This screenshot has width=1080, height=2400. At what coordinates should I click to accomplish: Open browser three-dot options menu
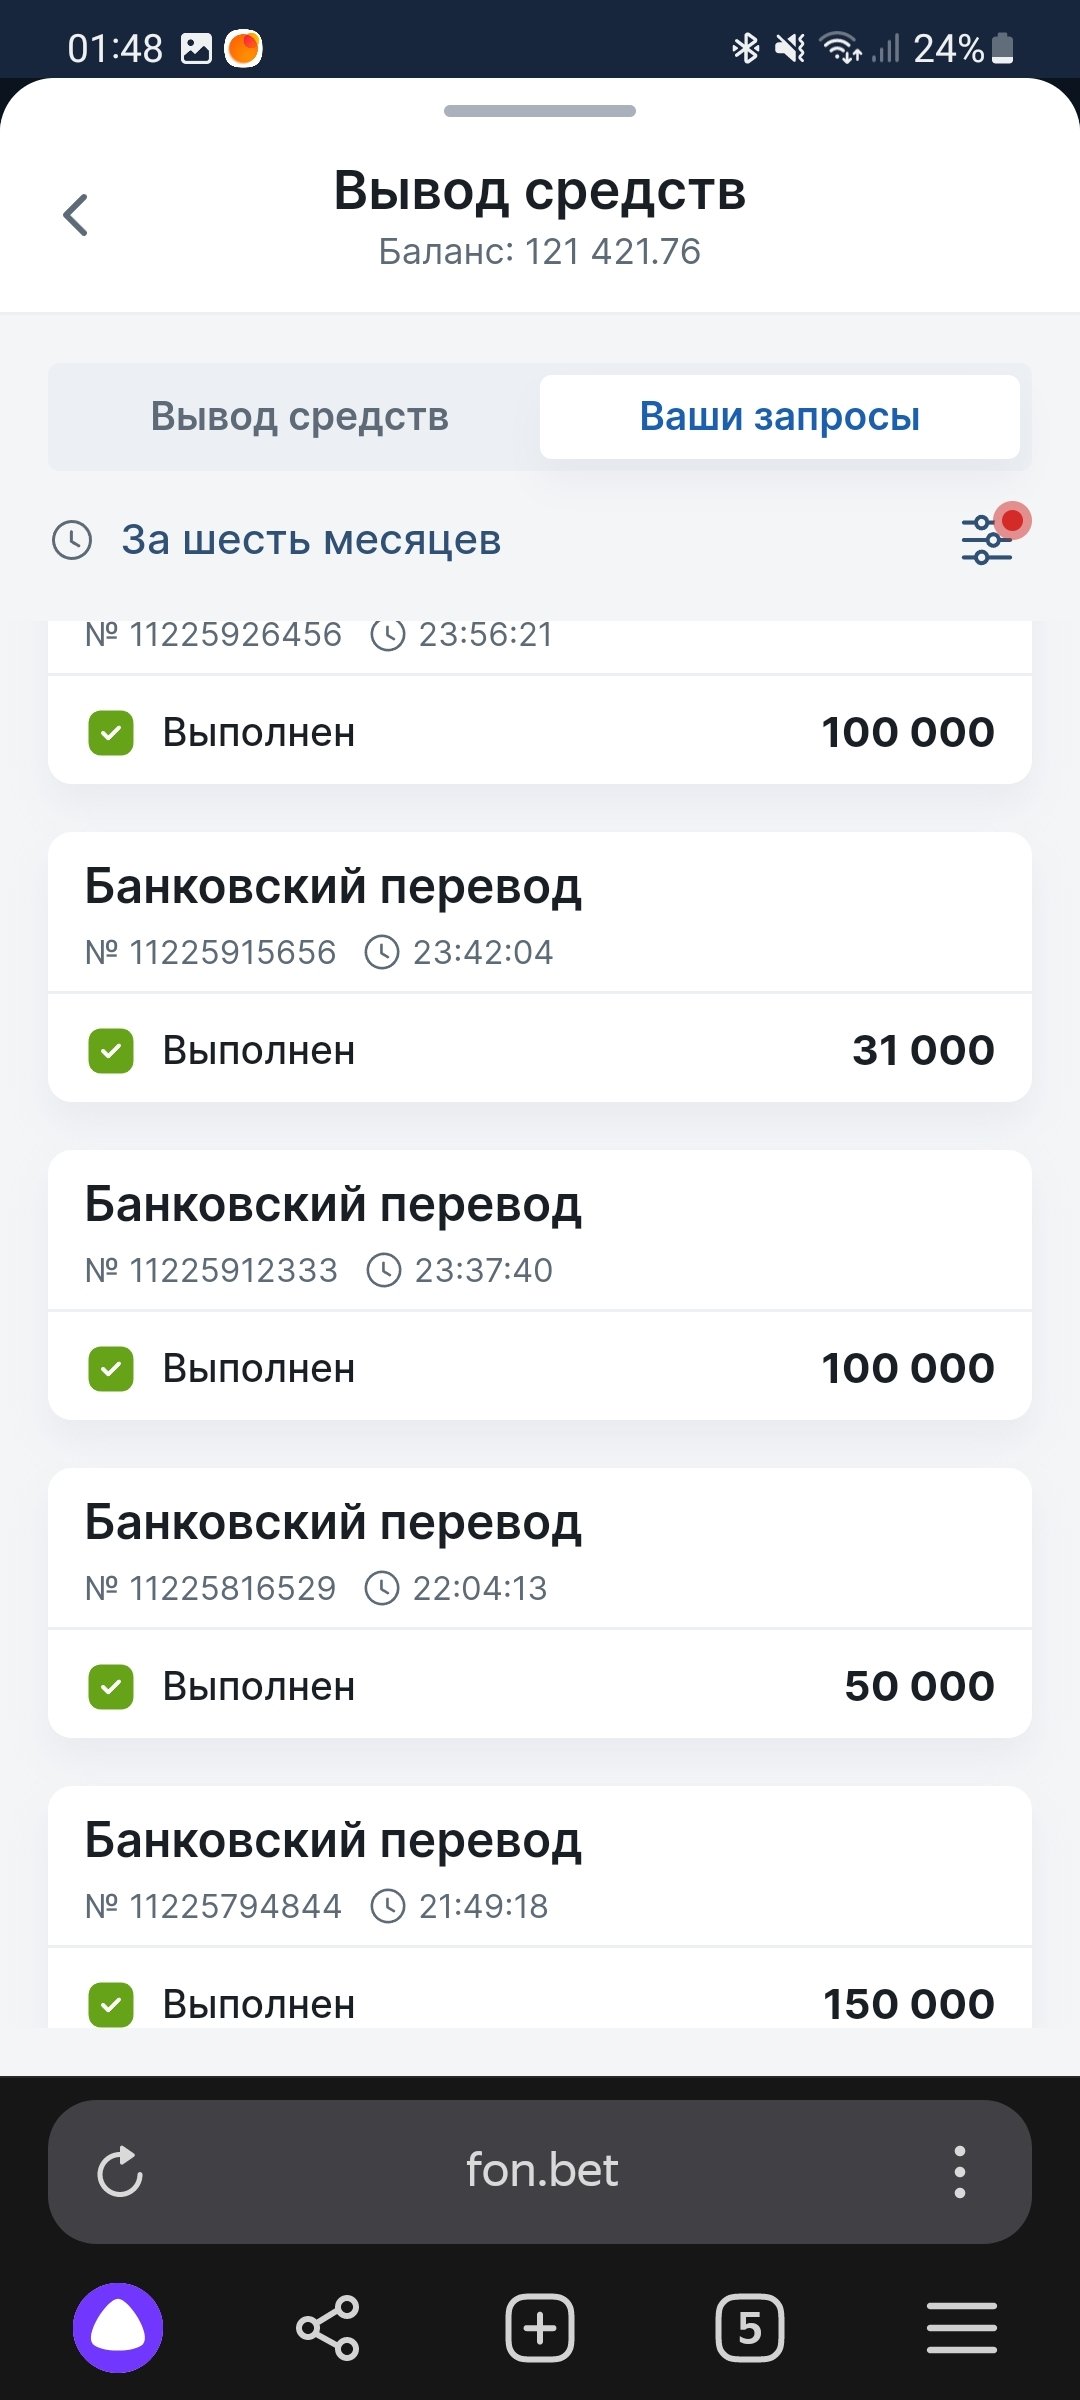coord(959,2171)
